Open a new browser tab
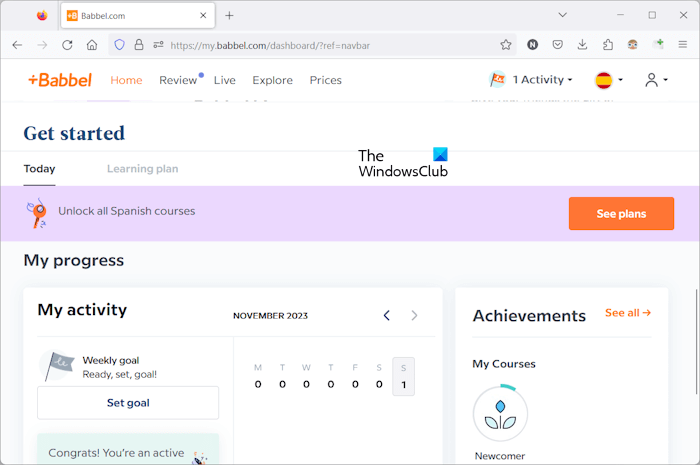This screenshot has width=700, height=465. tap(229, 16)
